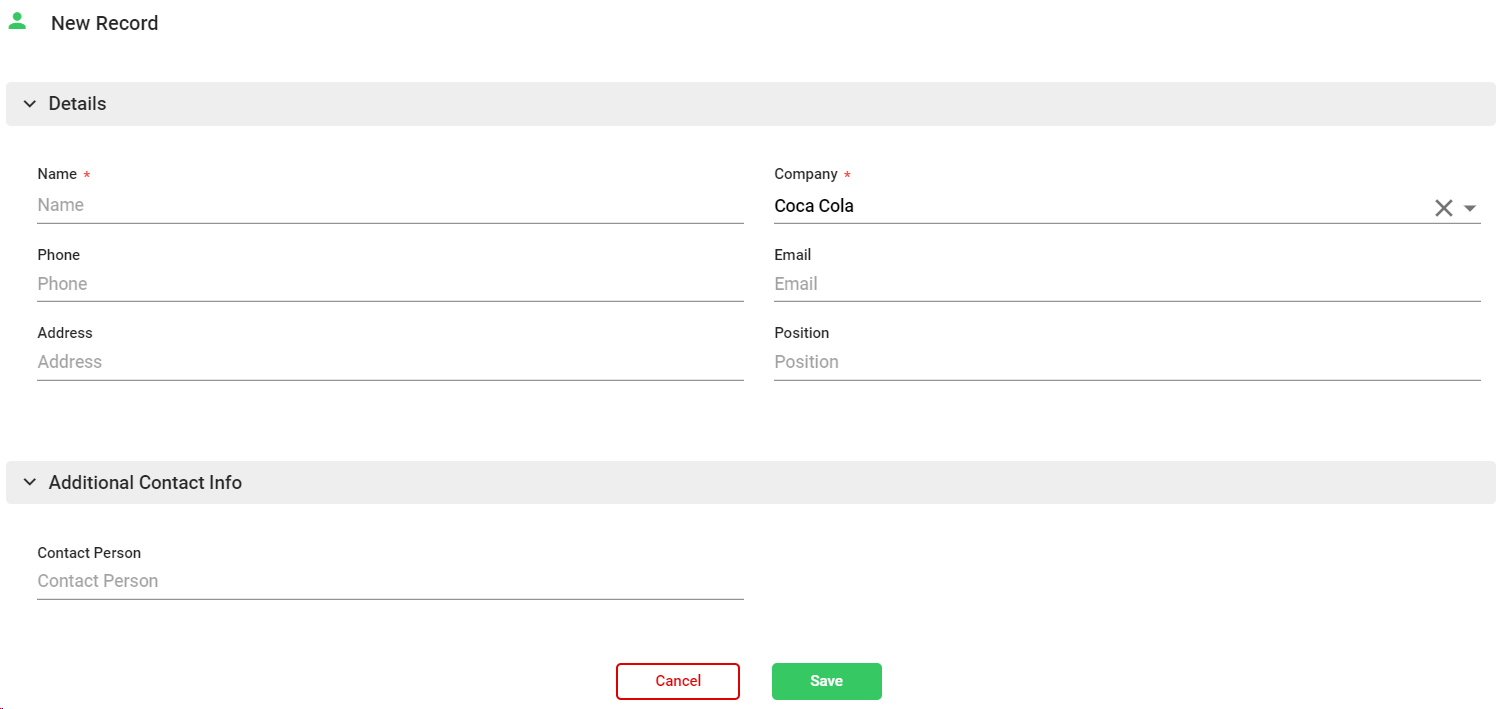This screenshot has height=709, width=1501.
Task: Save the new record
Action: [826, 681]
